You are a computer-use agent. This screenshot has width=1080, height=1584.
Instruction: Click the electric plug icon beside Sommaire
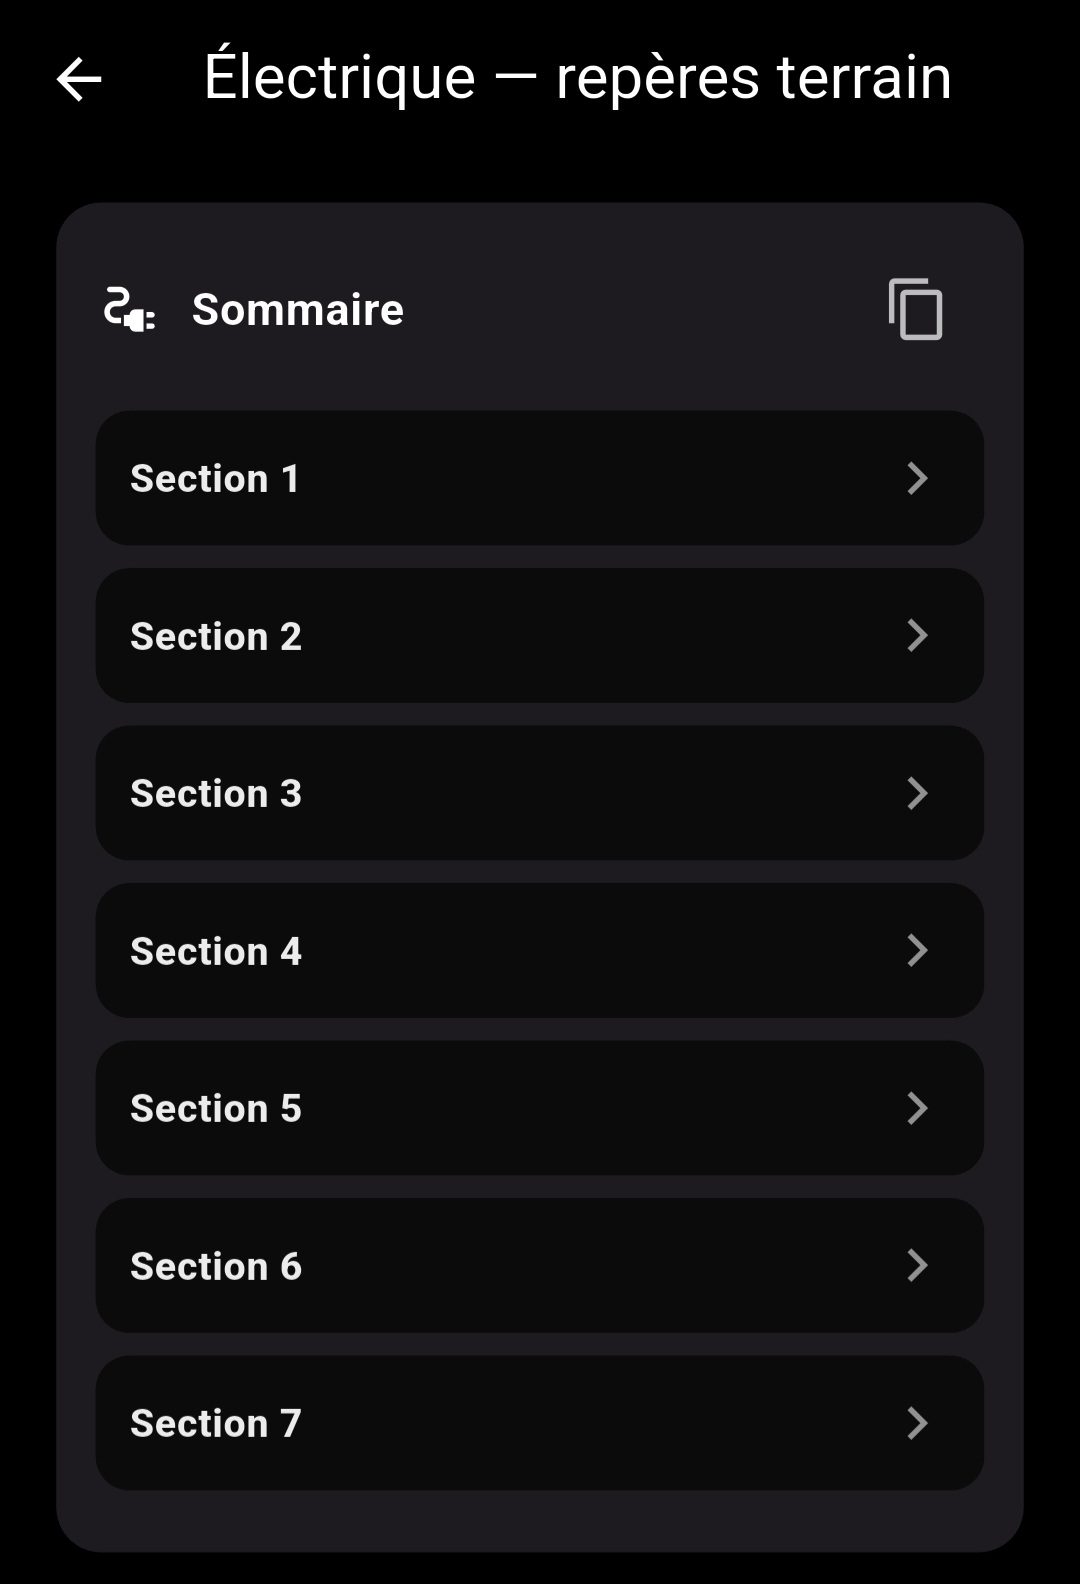(x=129, y=309)
